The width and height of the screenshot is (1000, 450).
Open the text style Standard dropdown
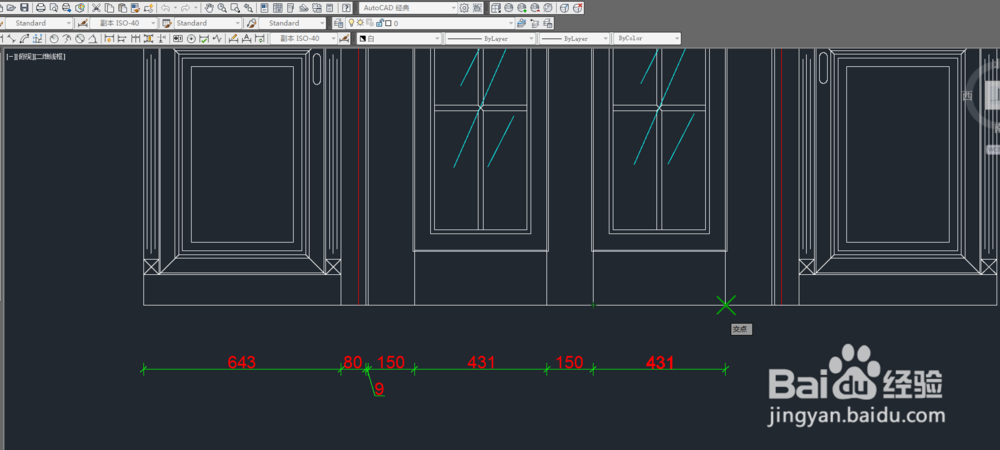click(x=40, y=23)
